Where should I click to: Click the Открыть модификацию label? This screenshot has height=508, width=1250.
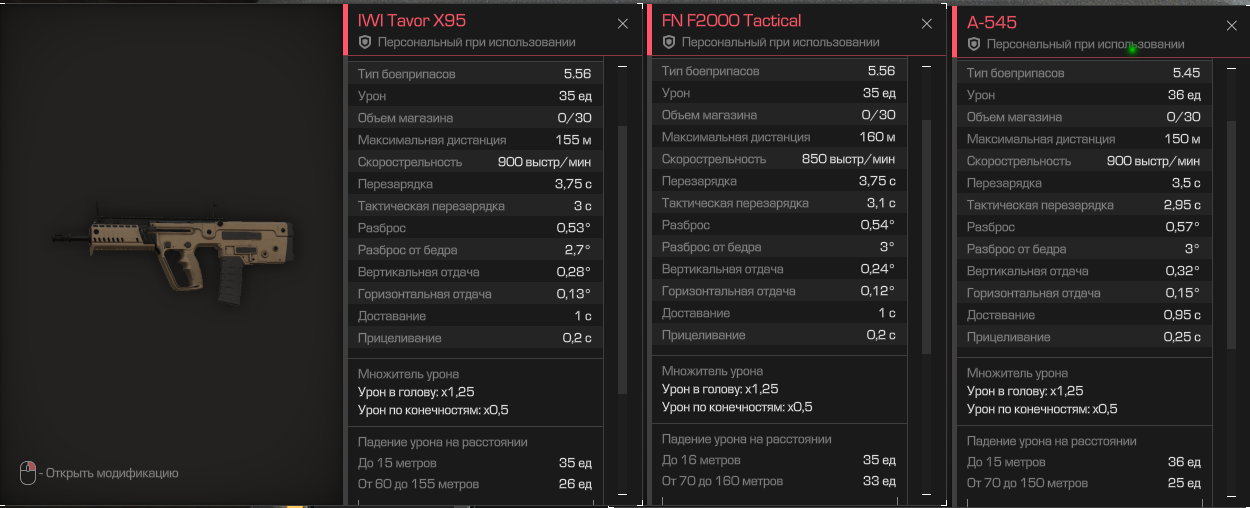[x=112, y=473]
